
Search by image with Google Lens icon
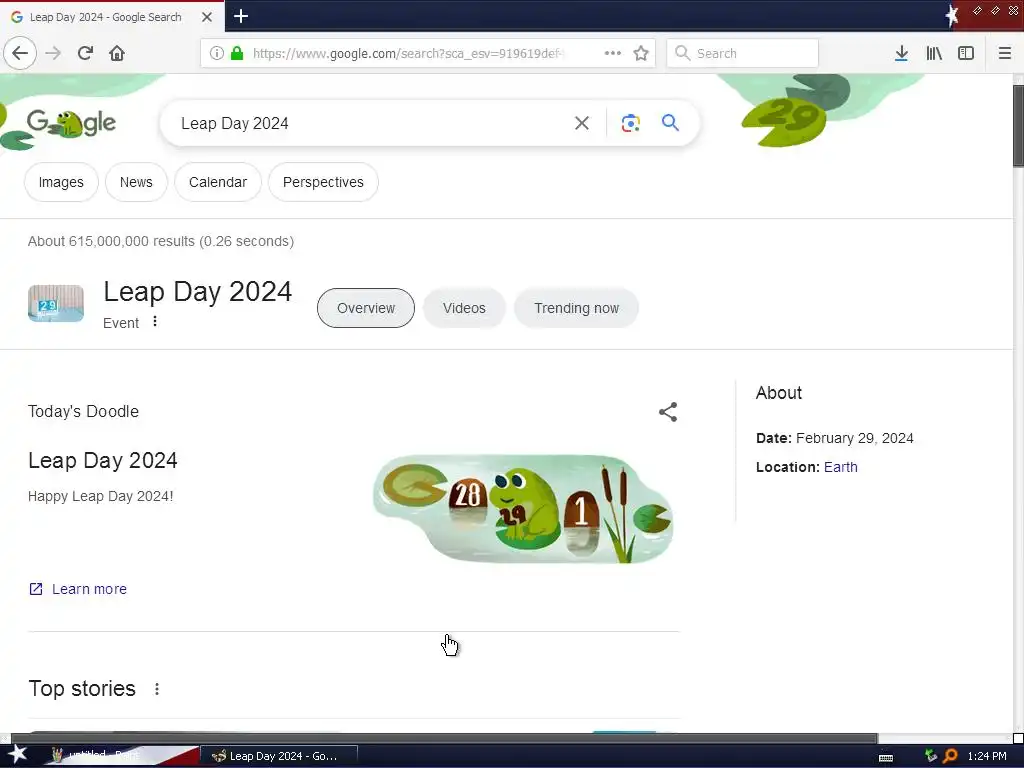coord(630,123)
